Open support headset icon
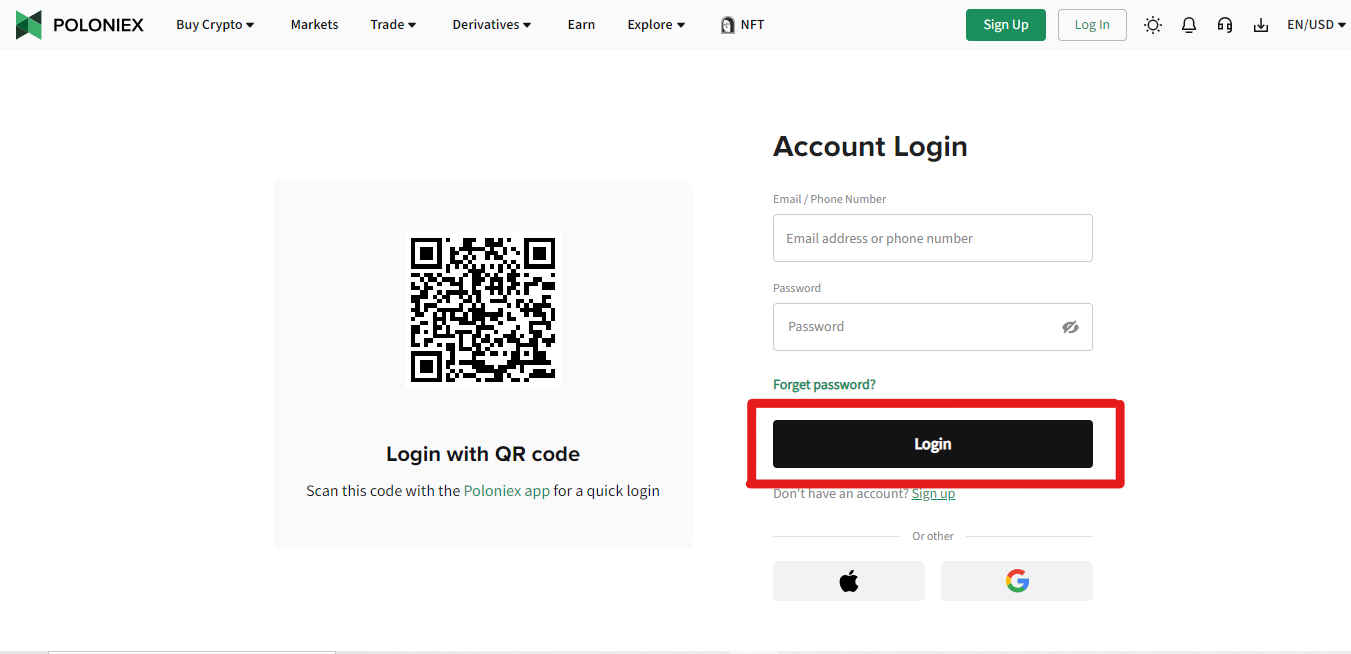This screenshot has width=1351, height=654. pos(1225,25)
